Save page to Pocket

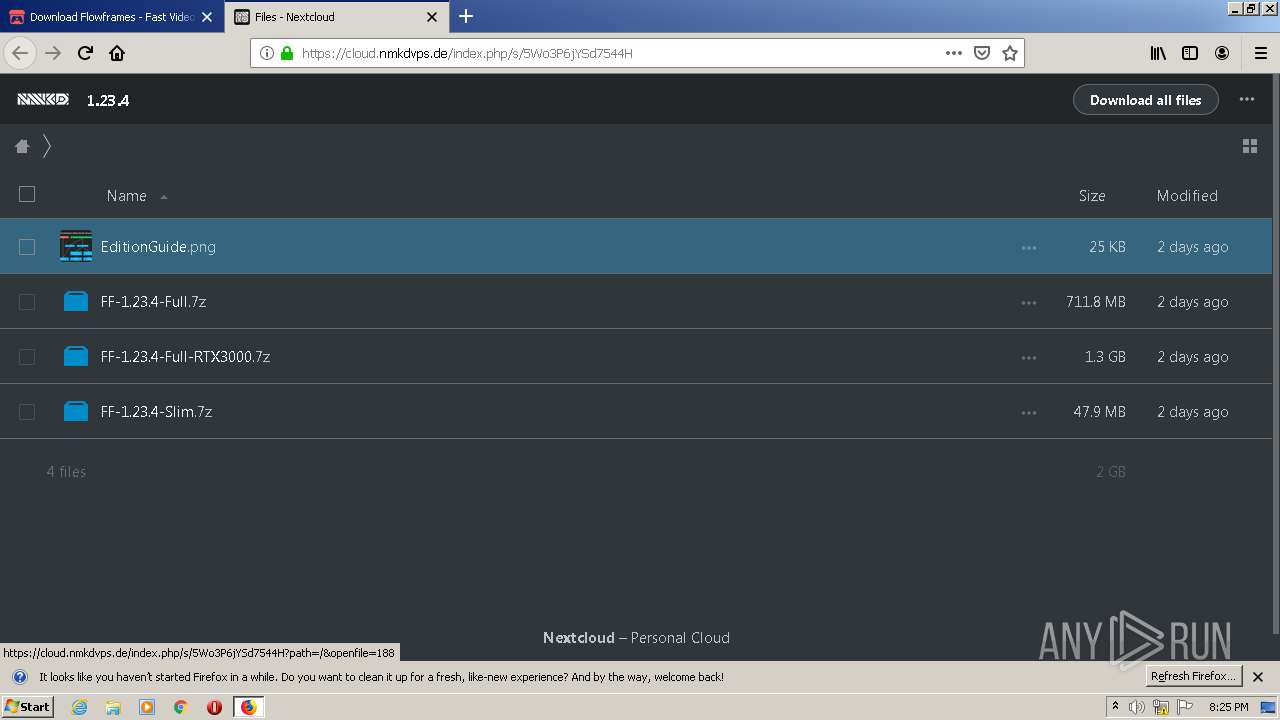coord(982,53)
